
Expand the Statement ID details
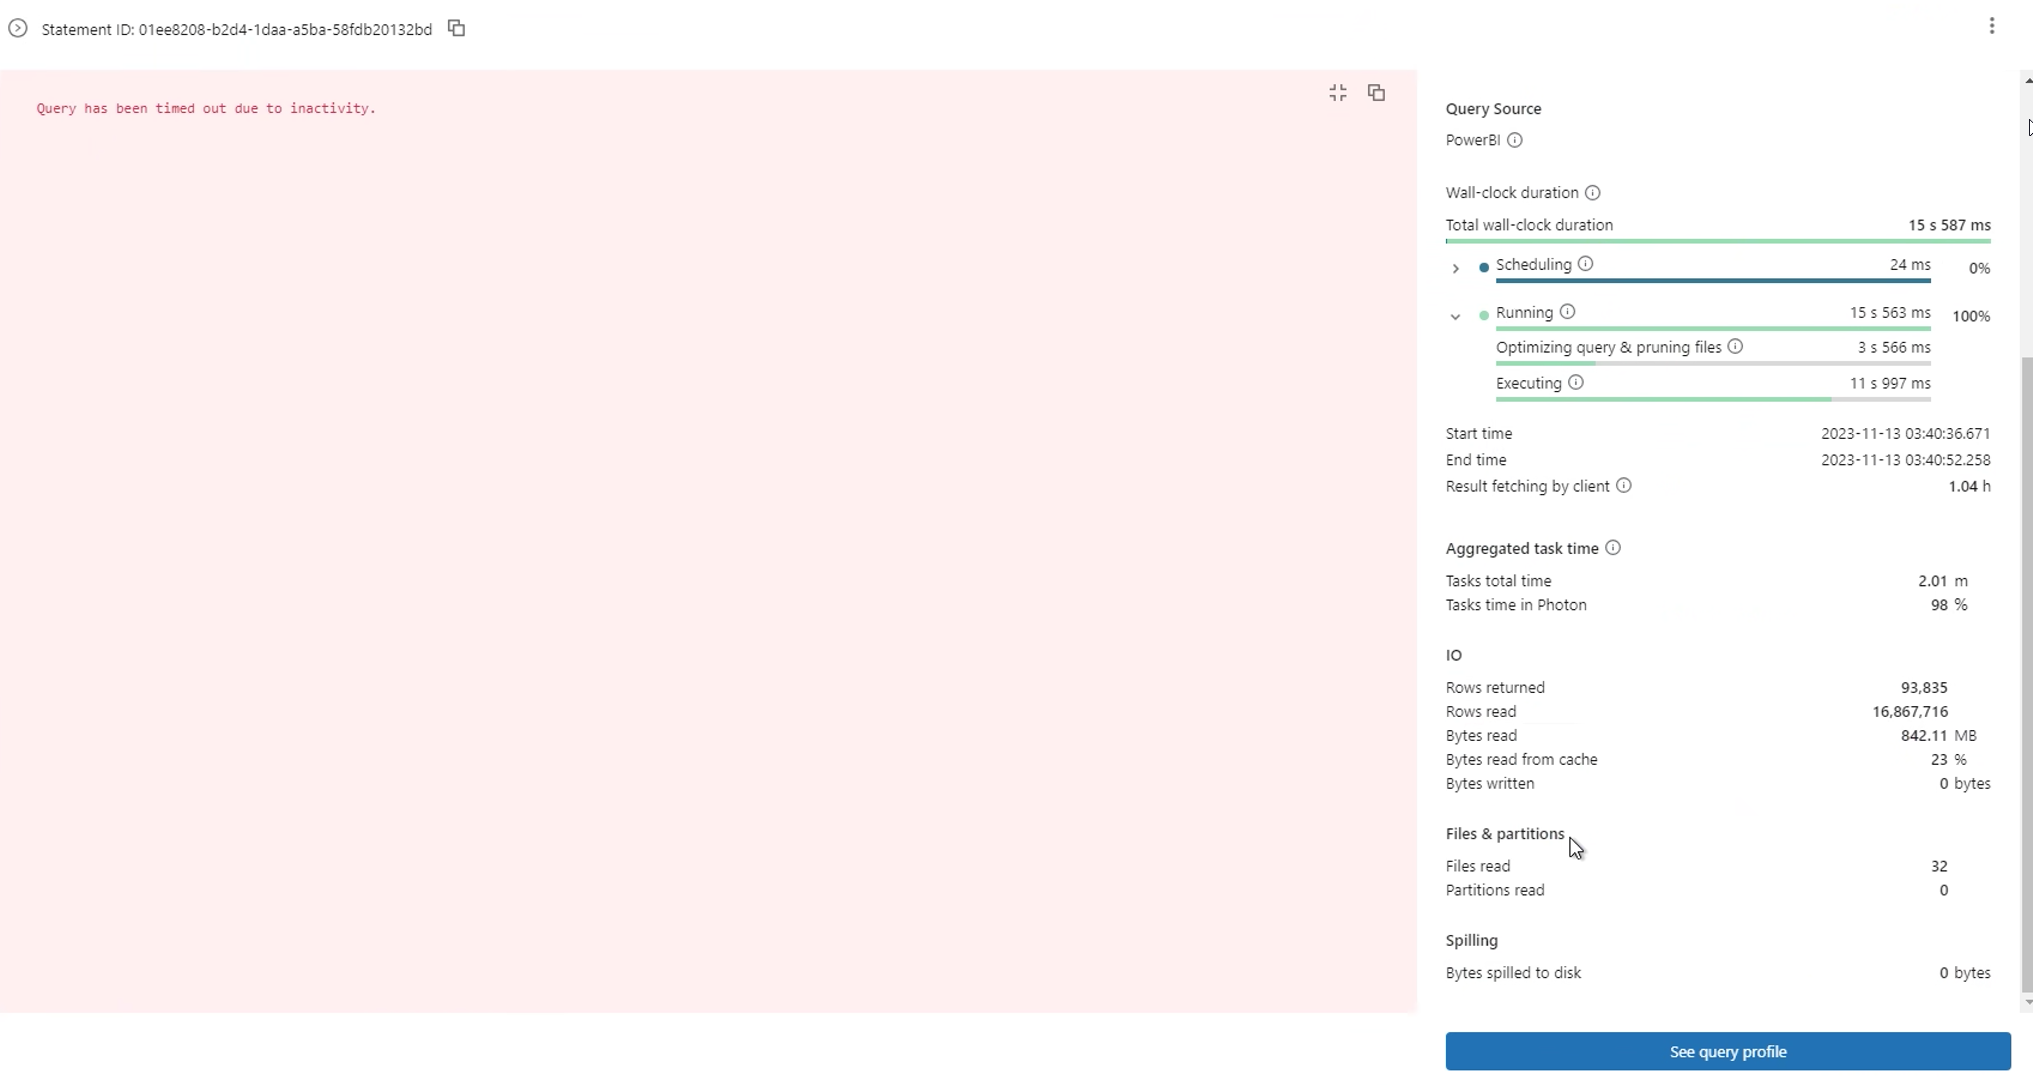pos(17,28)
